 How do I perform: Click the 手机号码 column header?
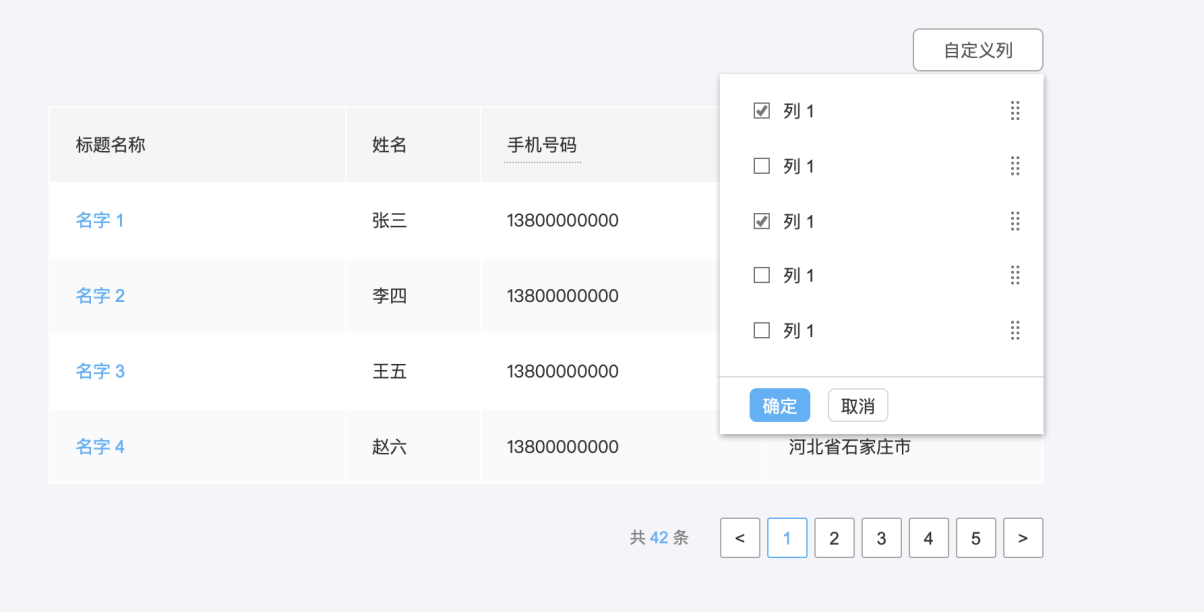[x=542, y=145]
